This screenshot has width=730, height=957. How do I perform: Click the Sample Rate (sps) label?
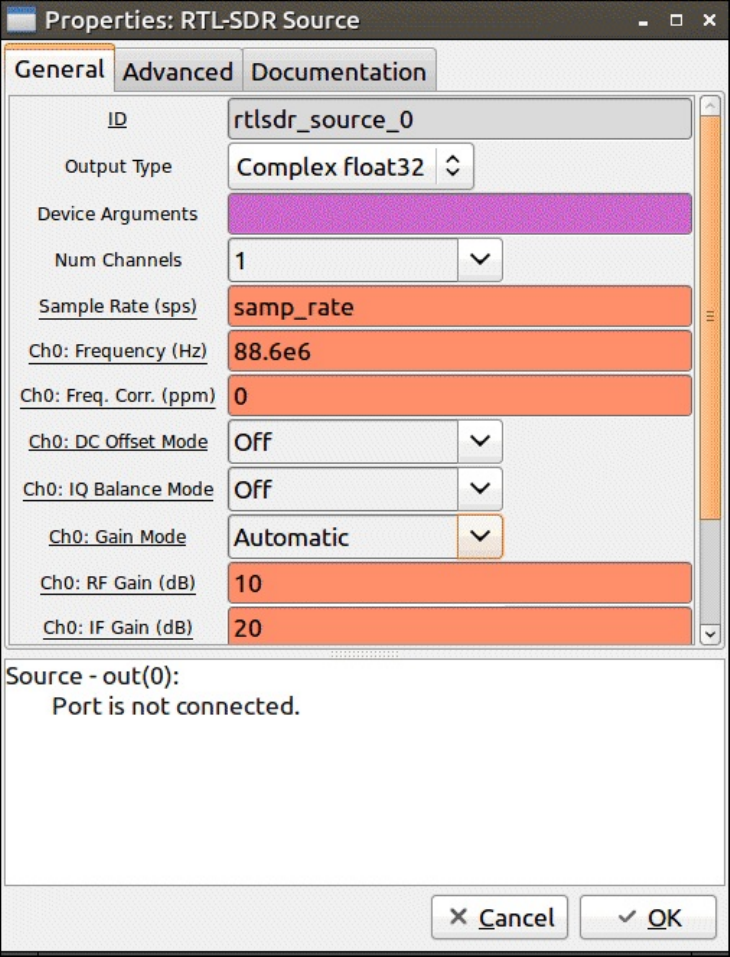point(118,306)
